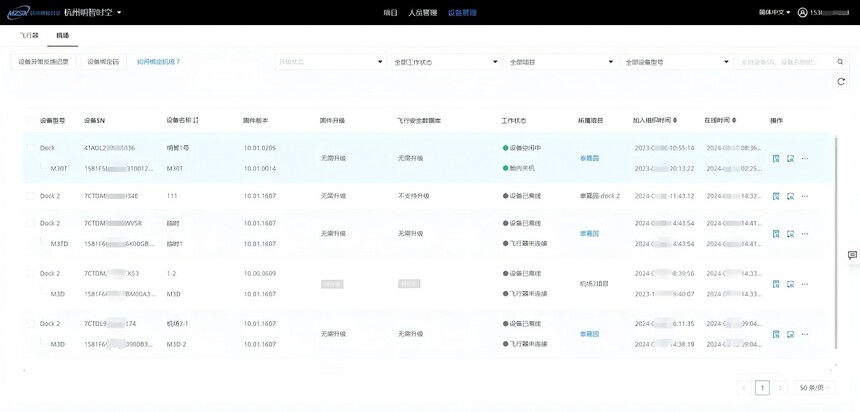Open the feedback chat icon on right edge
The height and width of the screenshot is (412, 860).
(x=852, y=255)
